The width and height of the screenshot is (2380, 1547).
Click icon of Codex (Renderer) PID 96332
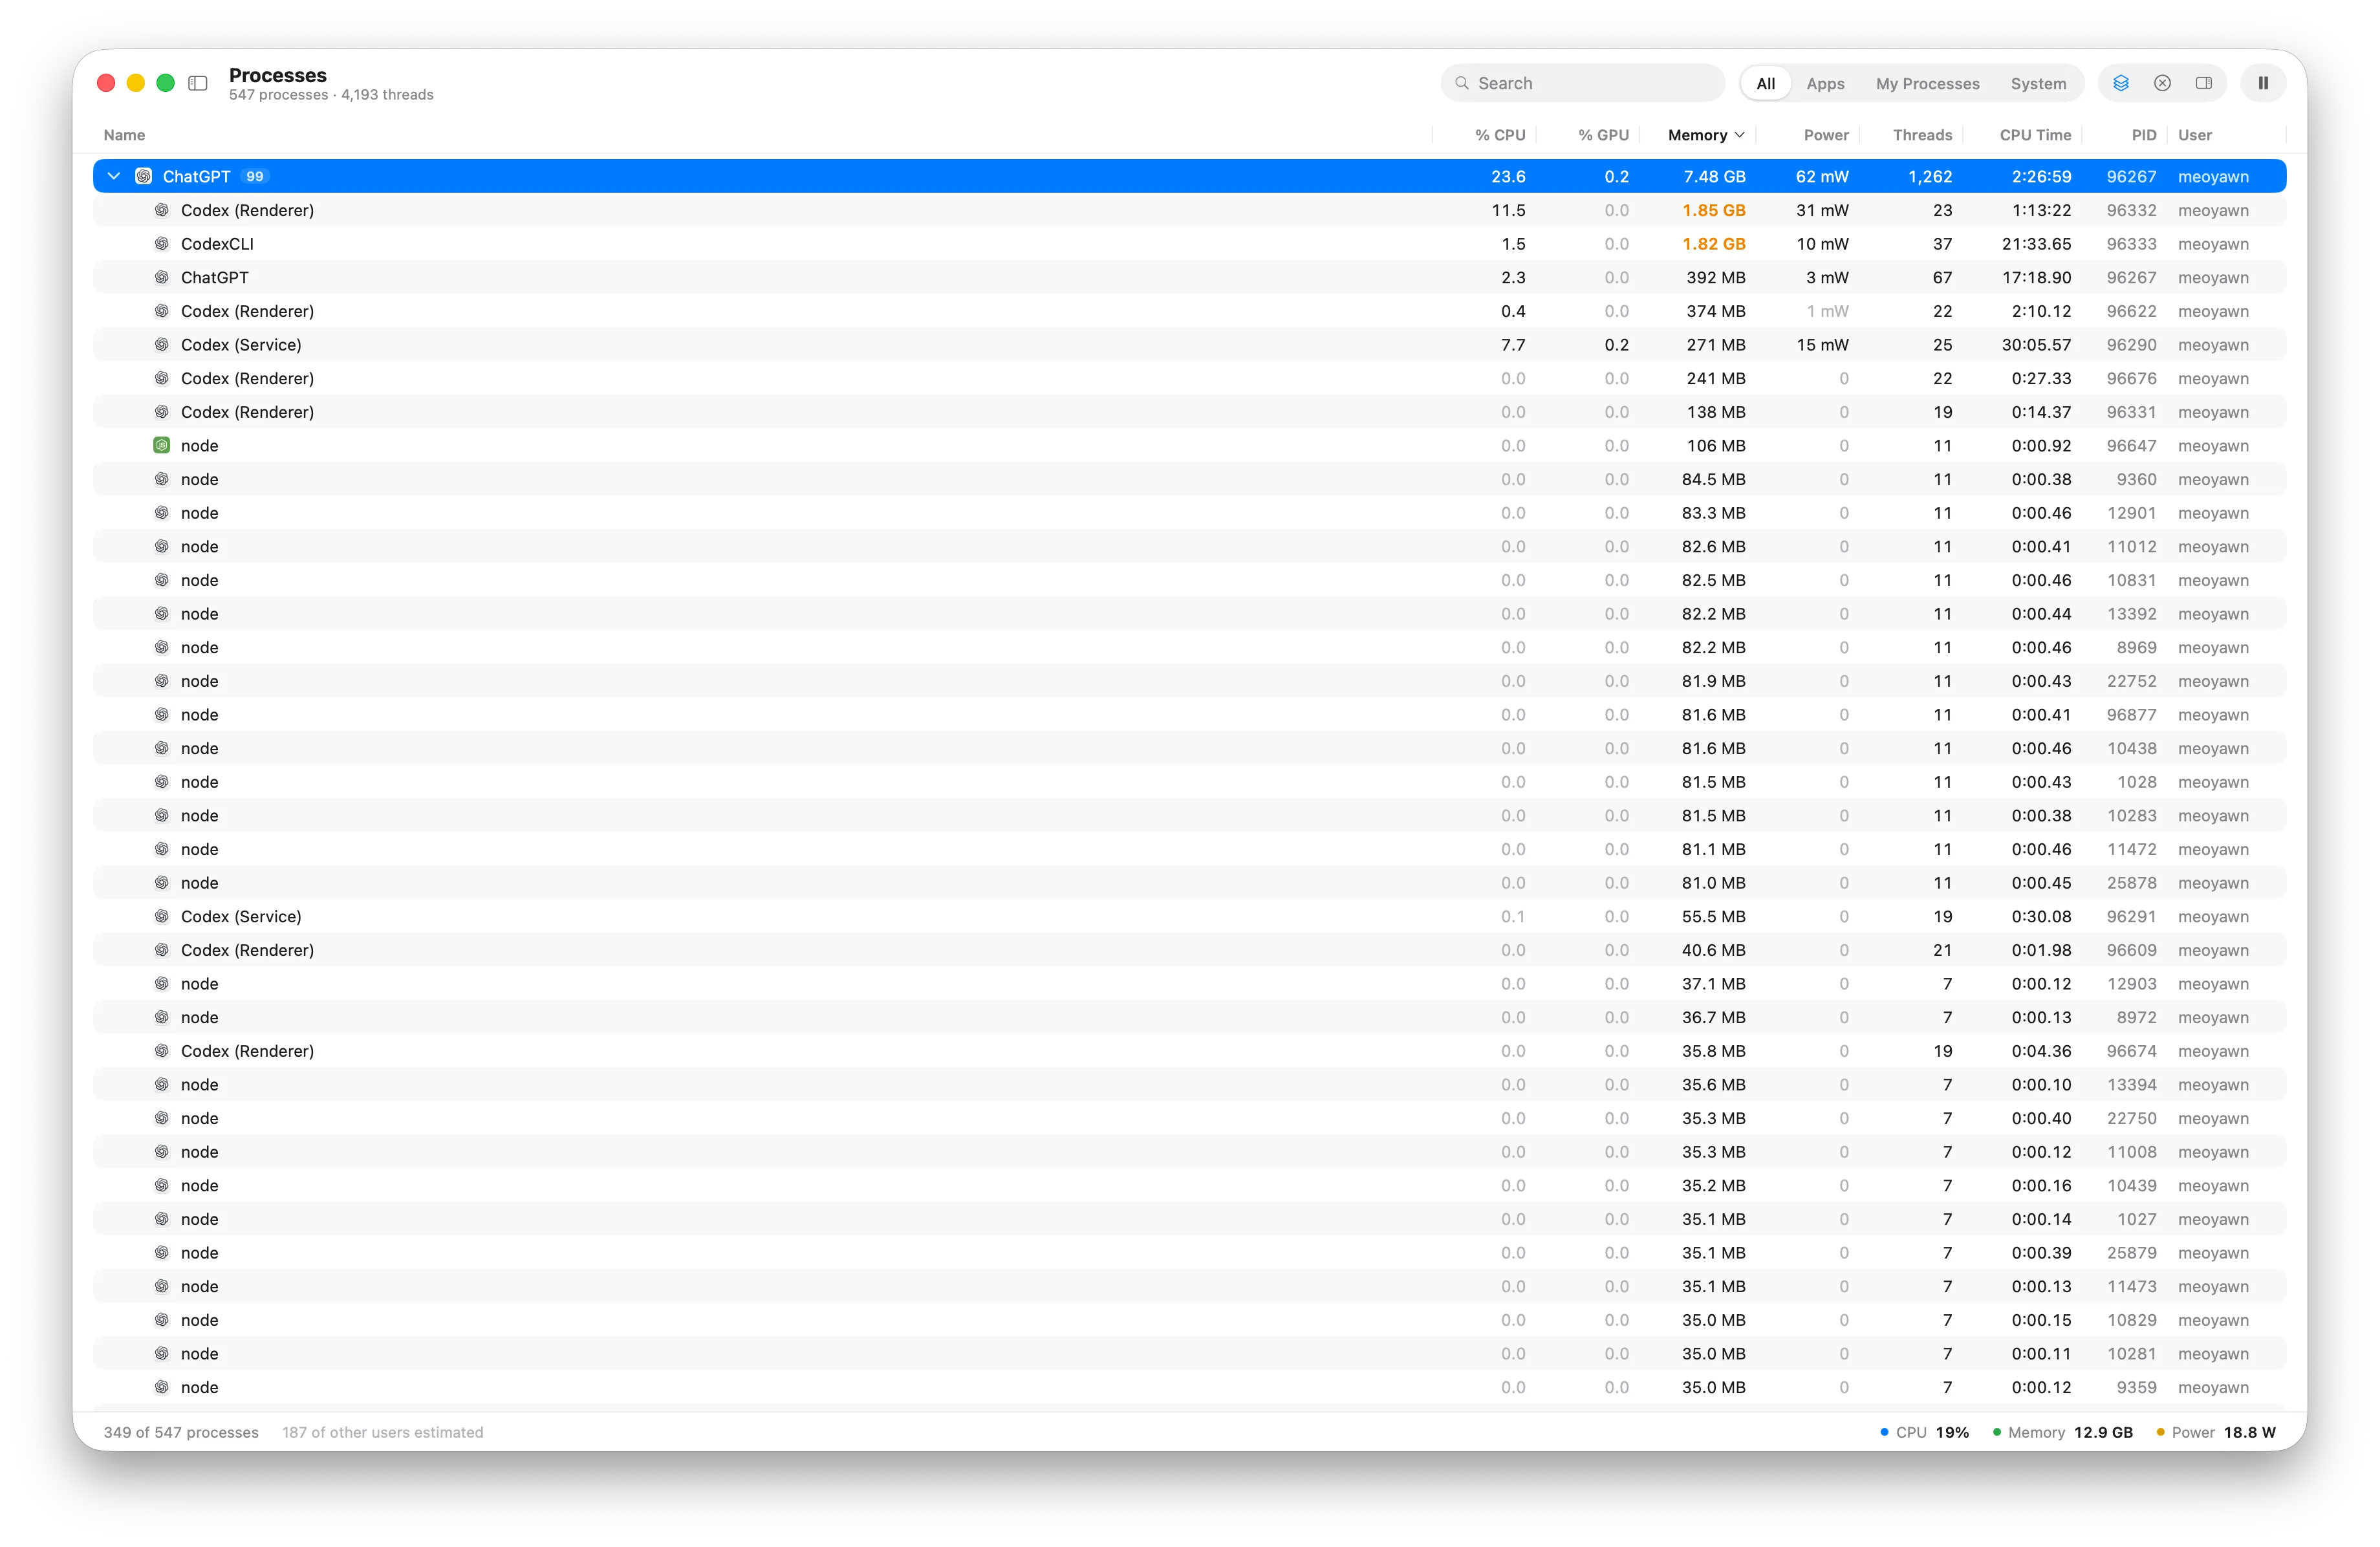pos(161,210)
